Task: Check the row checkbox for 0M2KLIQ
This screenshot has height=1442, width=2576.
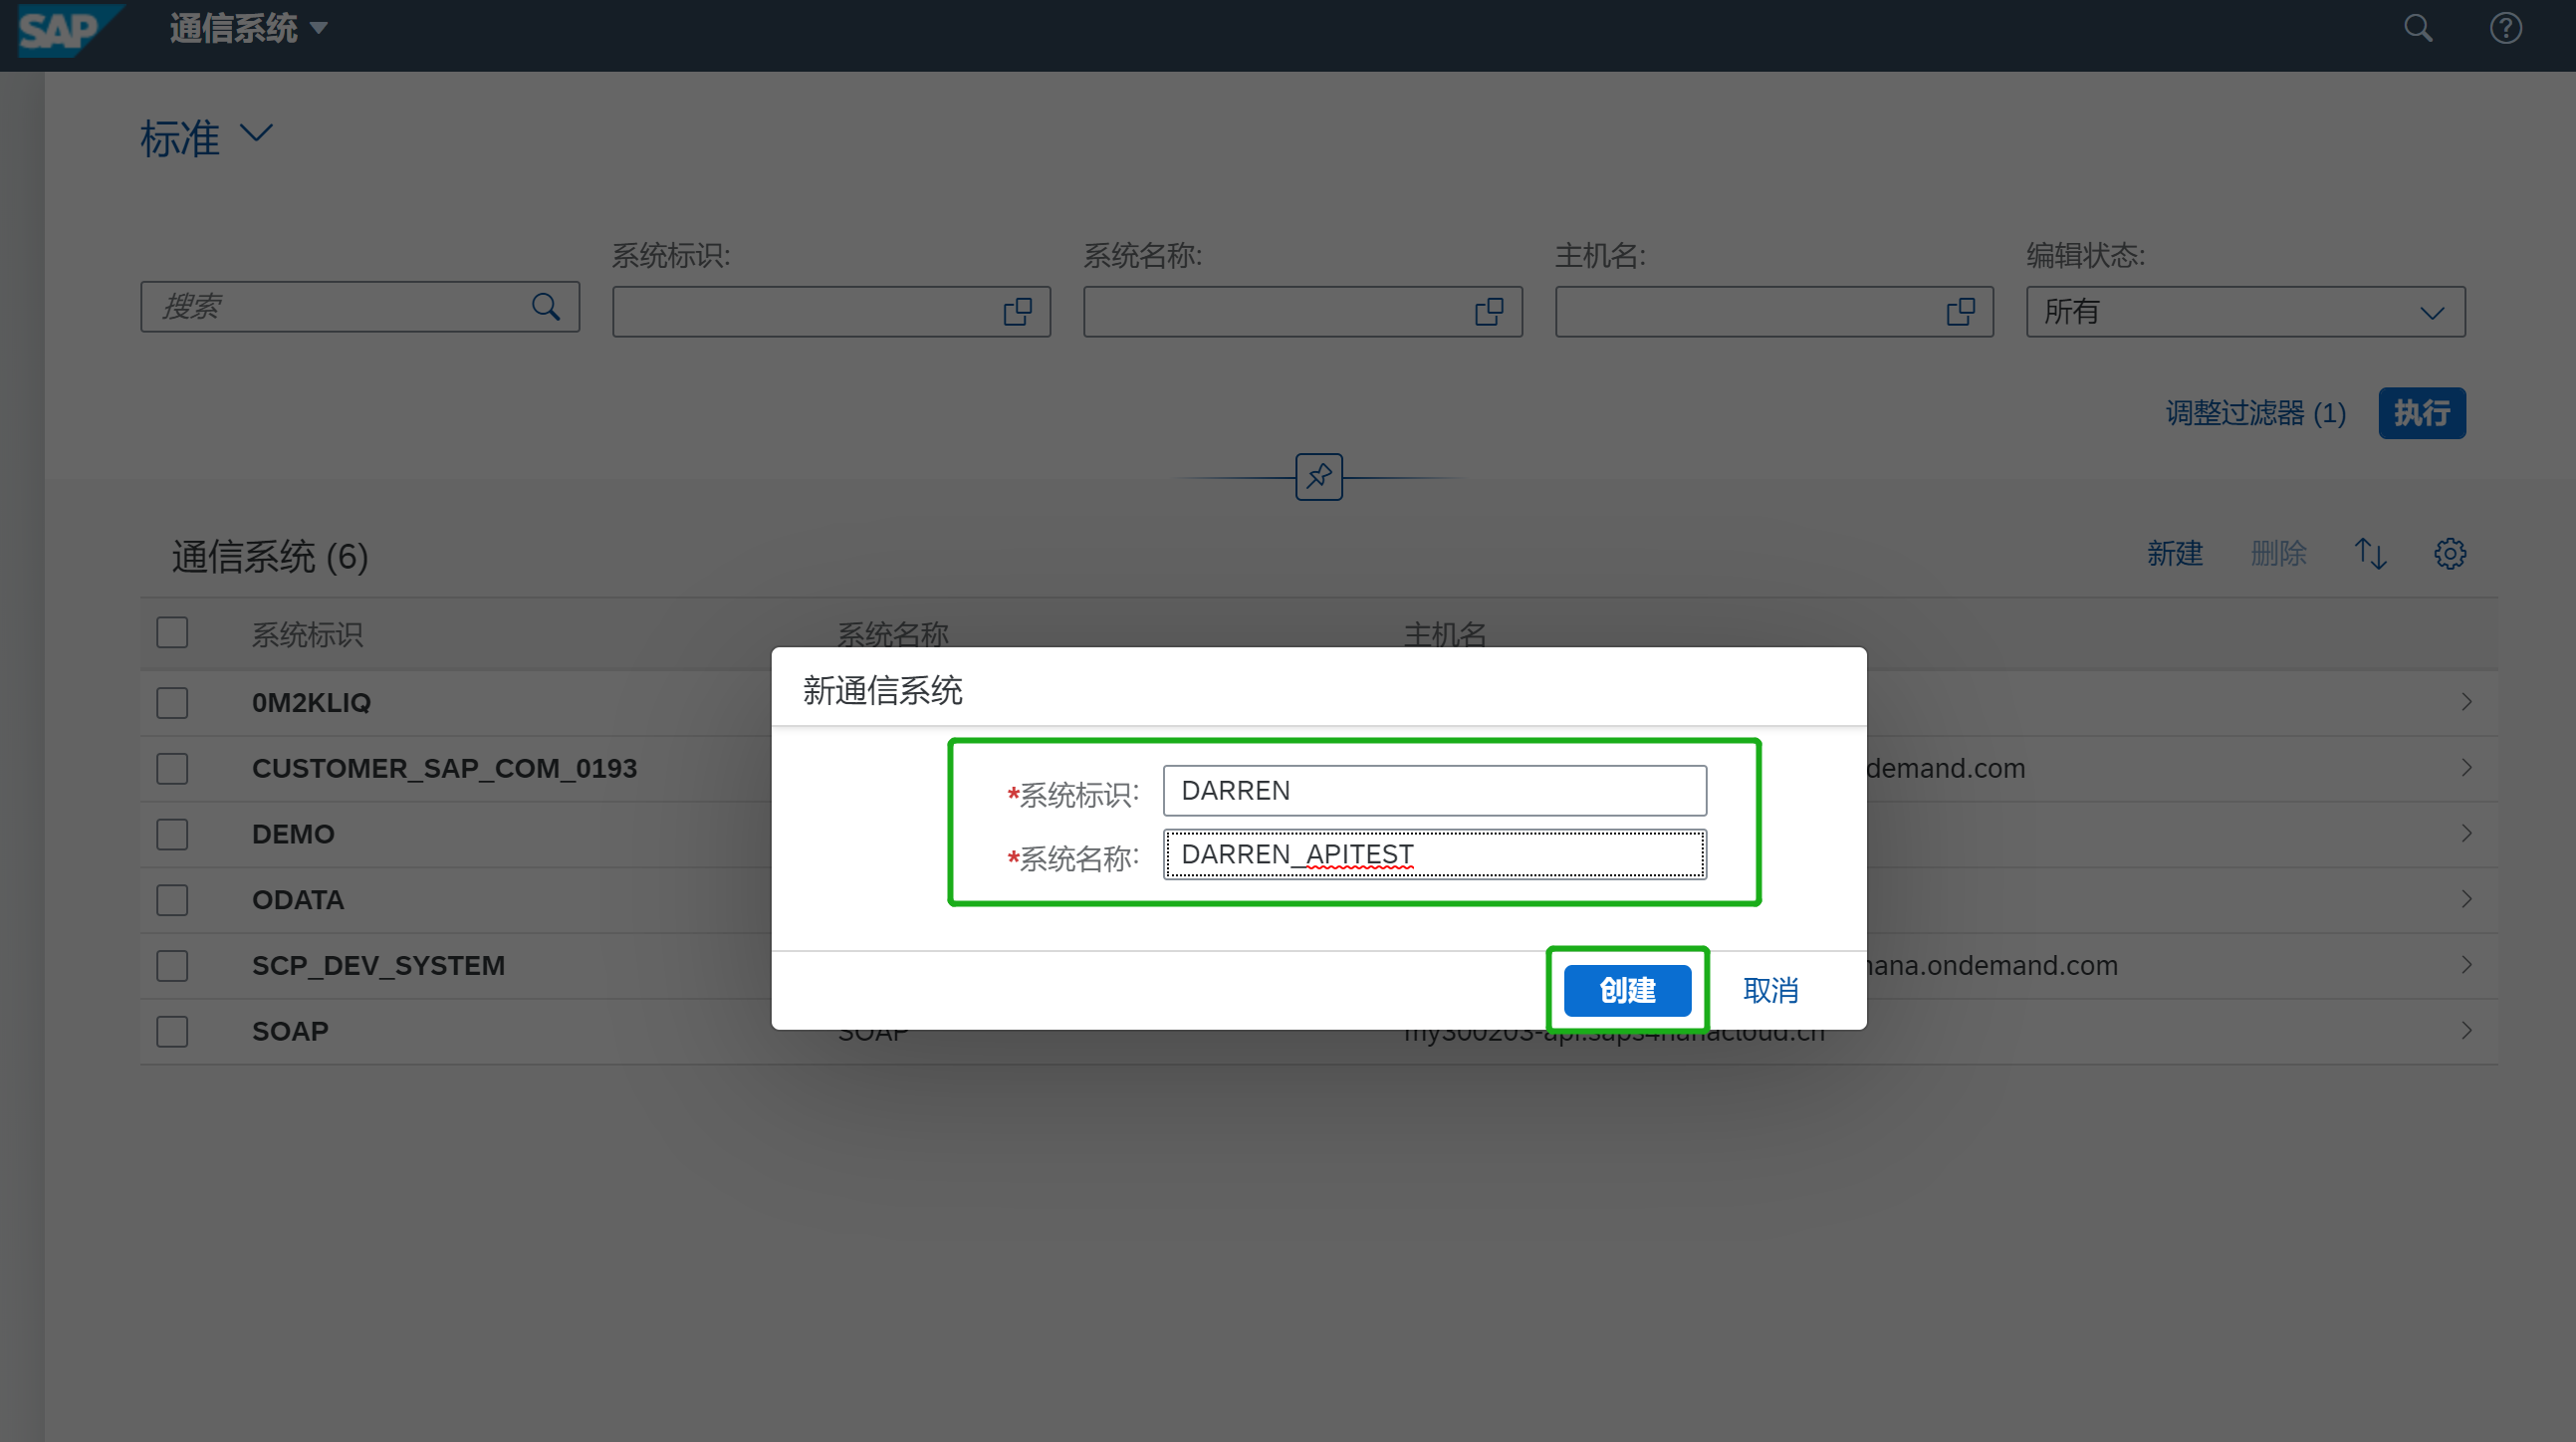Action: click(x=171, y=702)
